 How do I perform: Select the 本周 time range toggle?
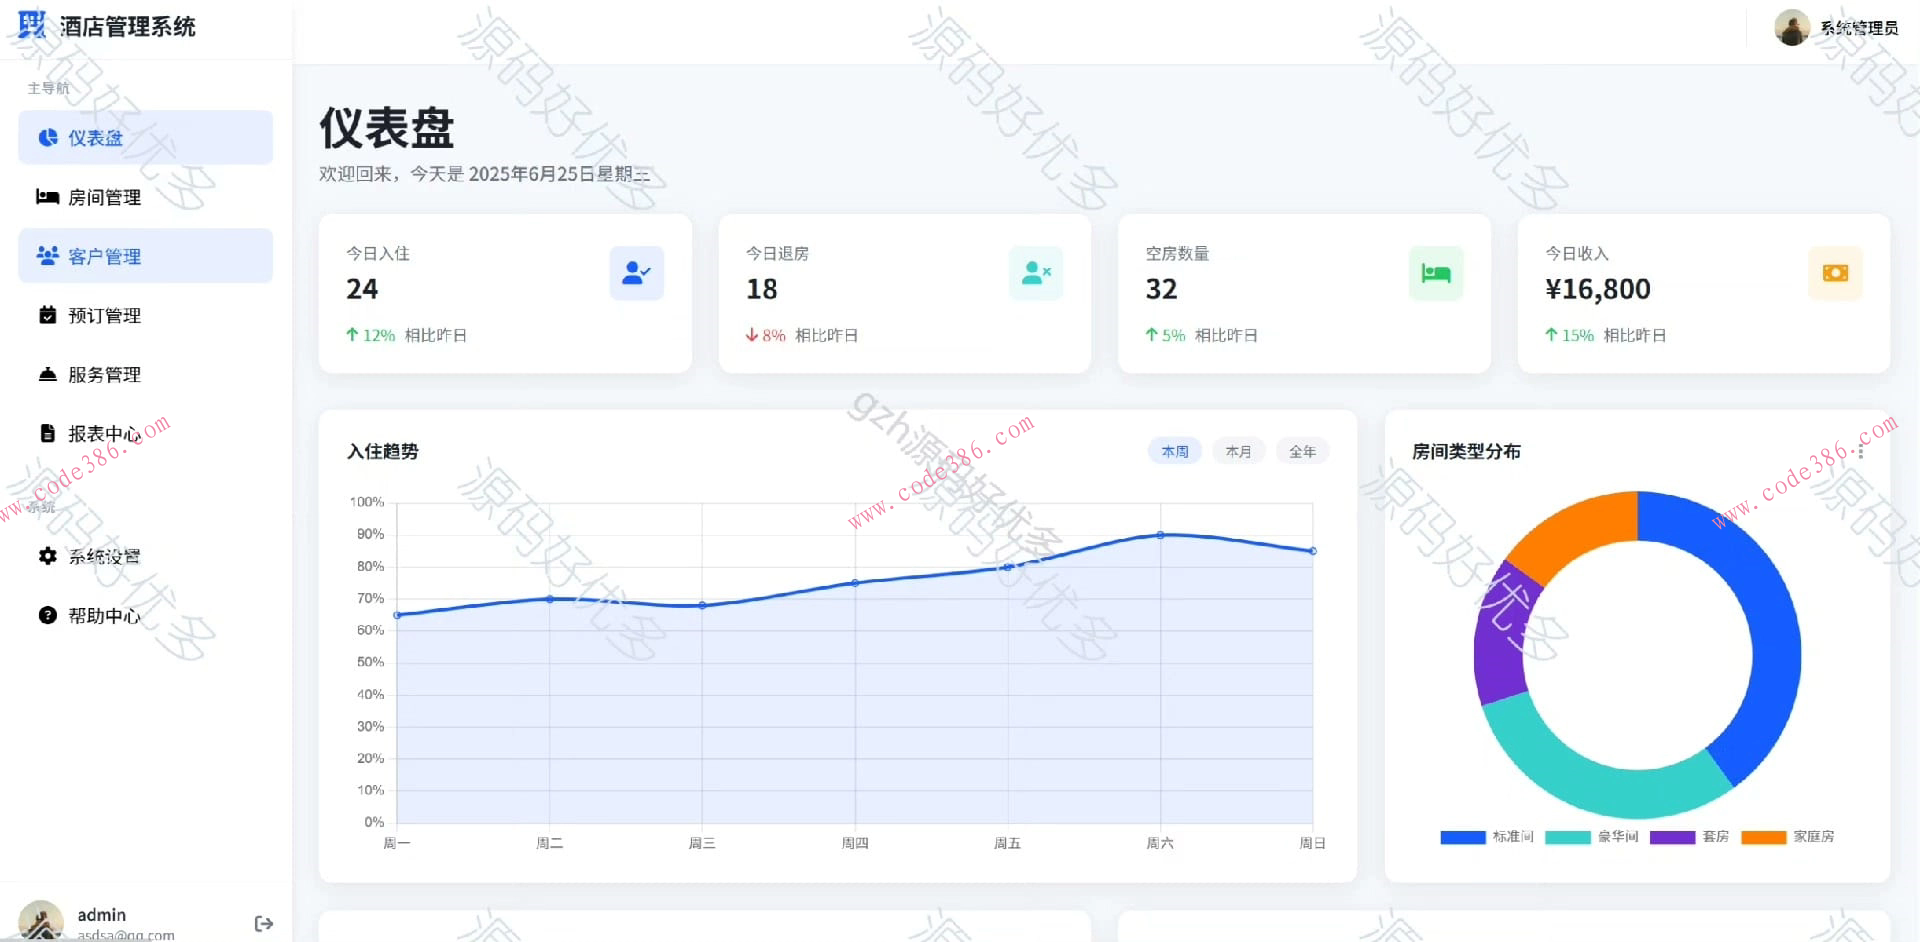click(x=1174, y=451)
